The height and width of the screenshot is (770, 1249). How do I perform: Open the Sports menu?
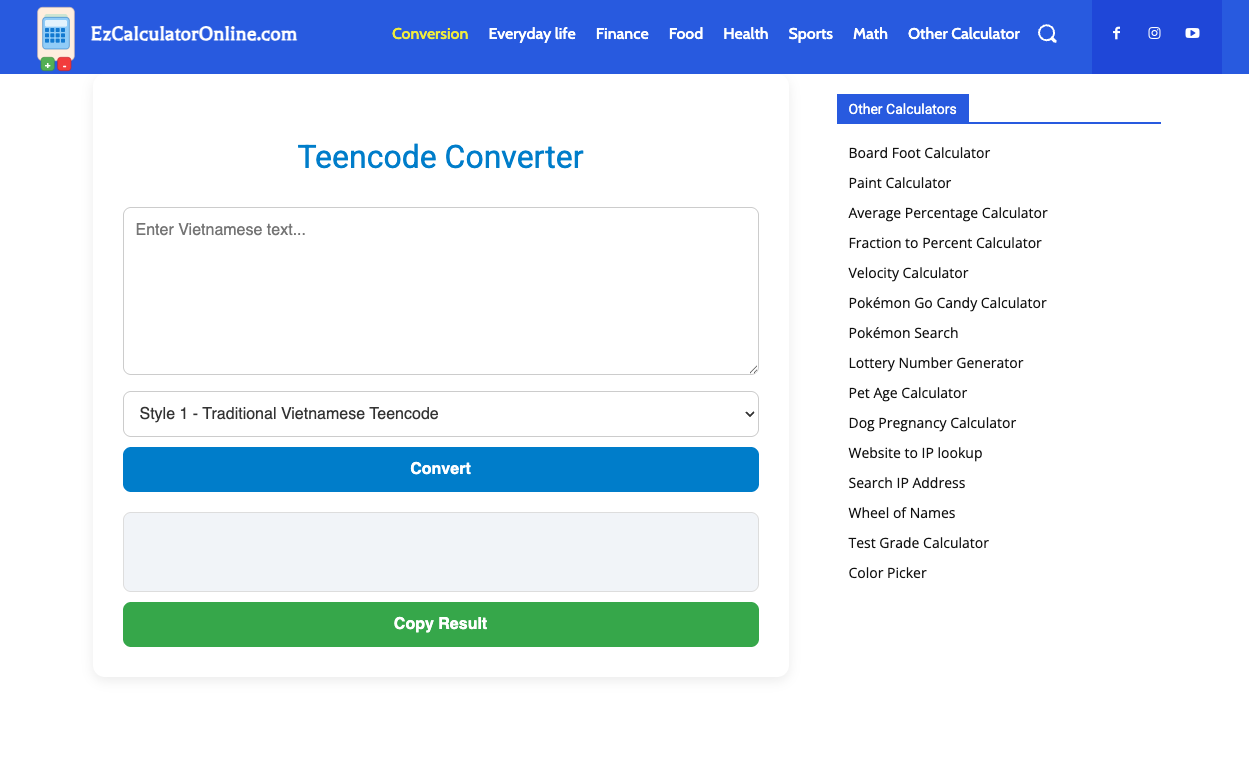(810, 33)
